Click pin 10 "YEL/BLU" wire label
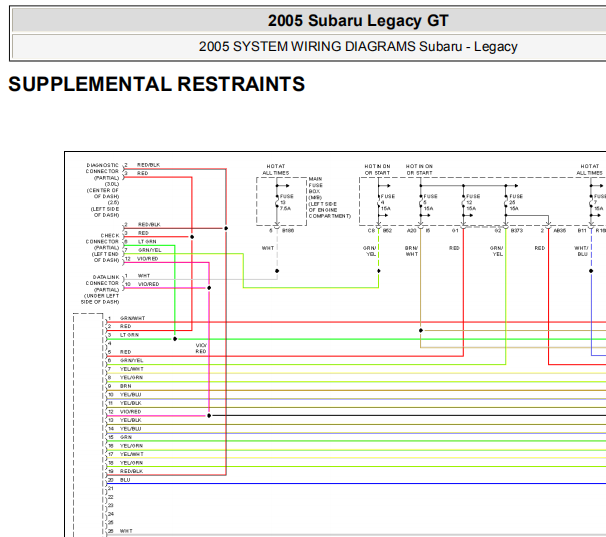Screen dimensions: 606x537 130,395
